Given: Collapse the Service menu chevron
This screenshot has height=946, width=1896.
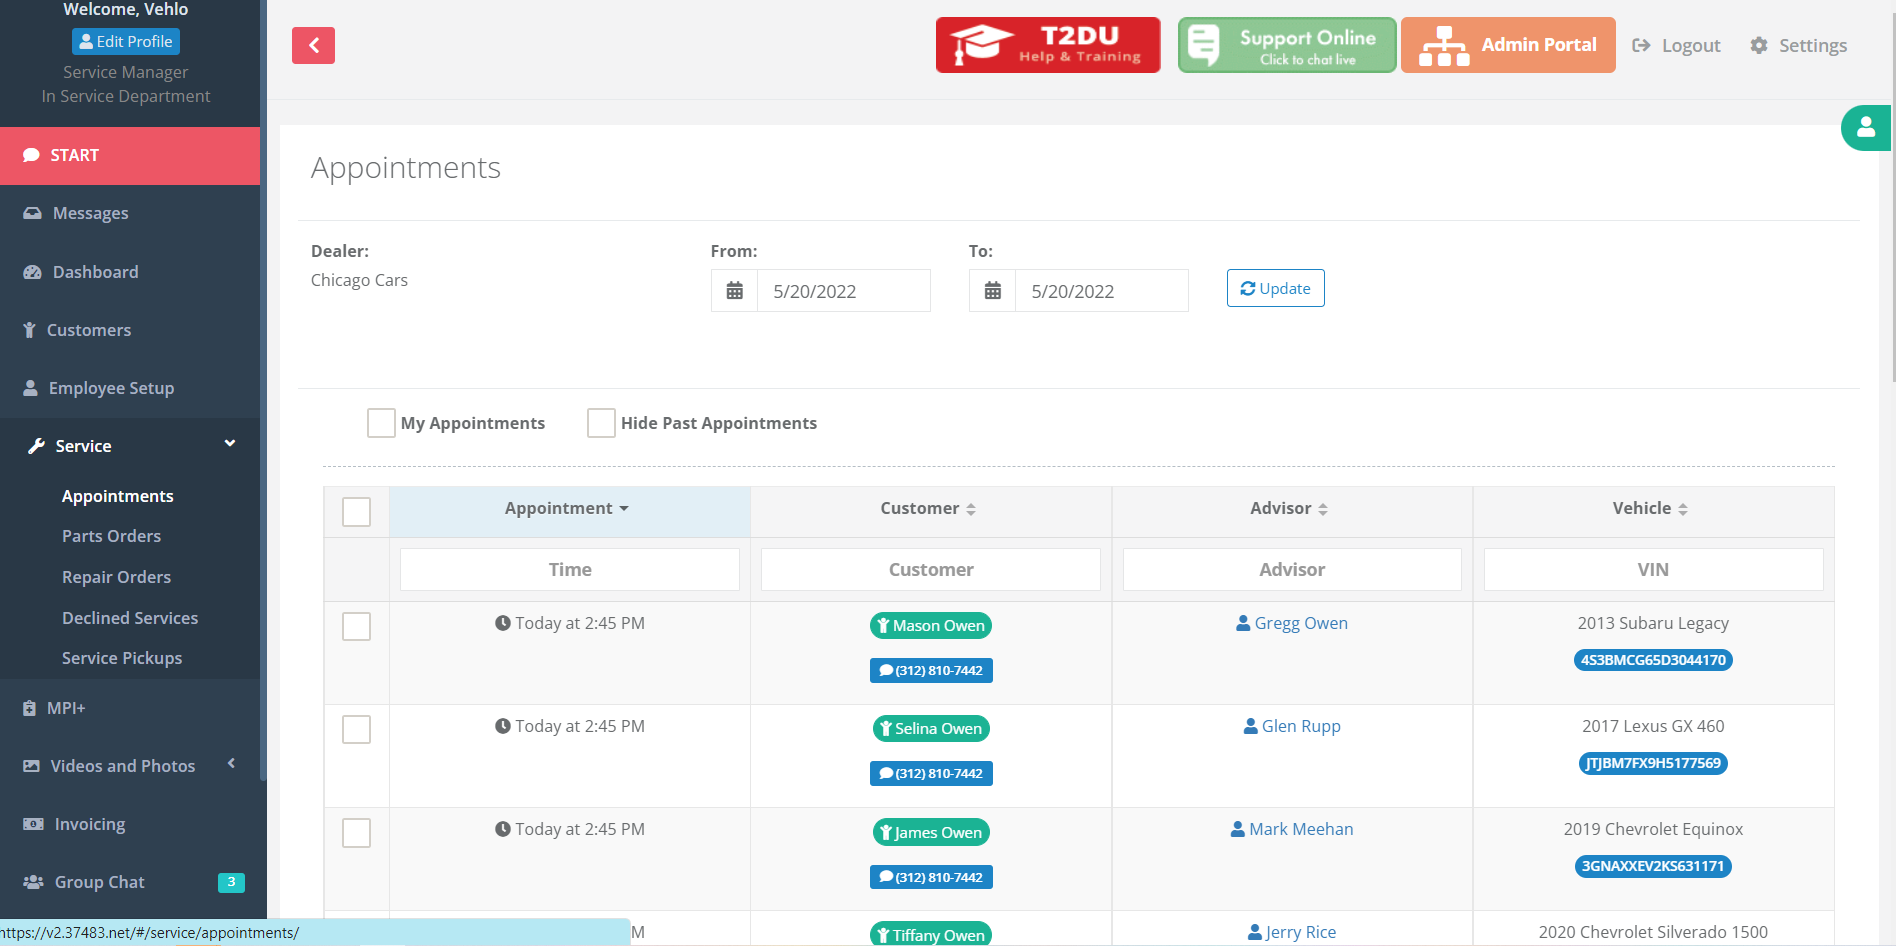Looking at the screenshot, I should [x=229, y=443].
